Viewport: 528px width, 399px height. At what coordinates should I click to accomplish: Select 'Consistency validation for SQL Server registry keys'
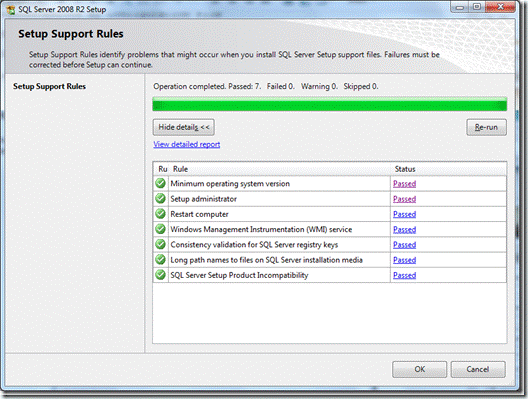tap(254, 245)
